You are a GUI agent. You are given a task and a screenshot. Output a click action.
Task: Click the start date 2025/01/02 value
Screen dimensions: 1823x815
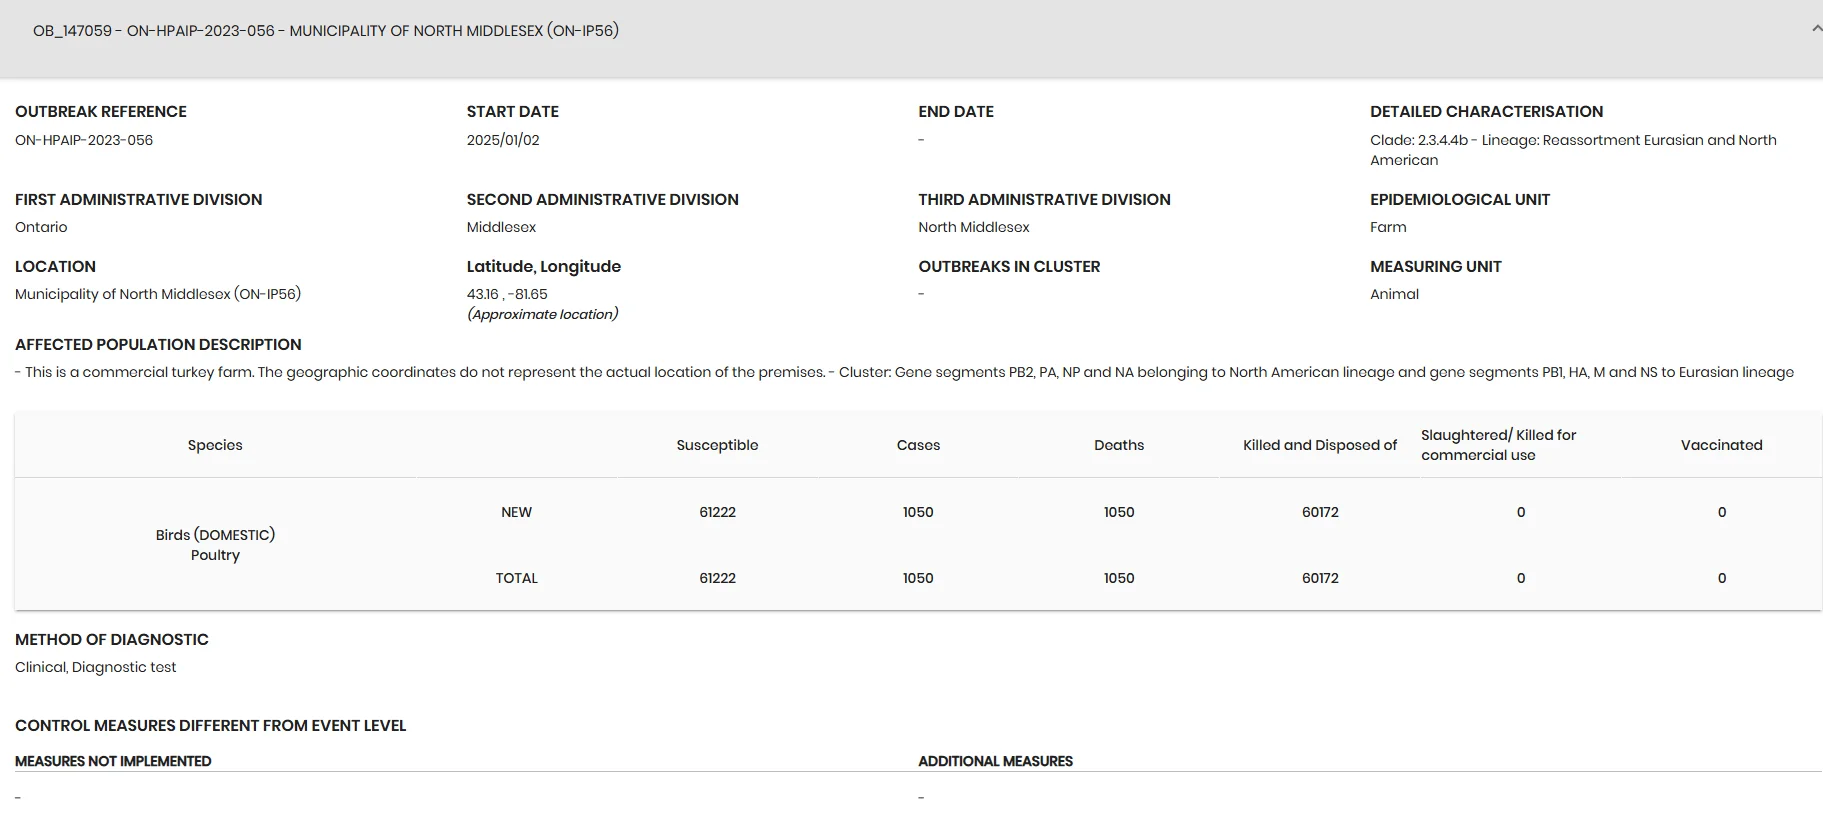tap(503, 140)
